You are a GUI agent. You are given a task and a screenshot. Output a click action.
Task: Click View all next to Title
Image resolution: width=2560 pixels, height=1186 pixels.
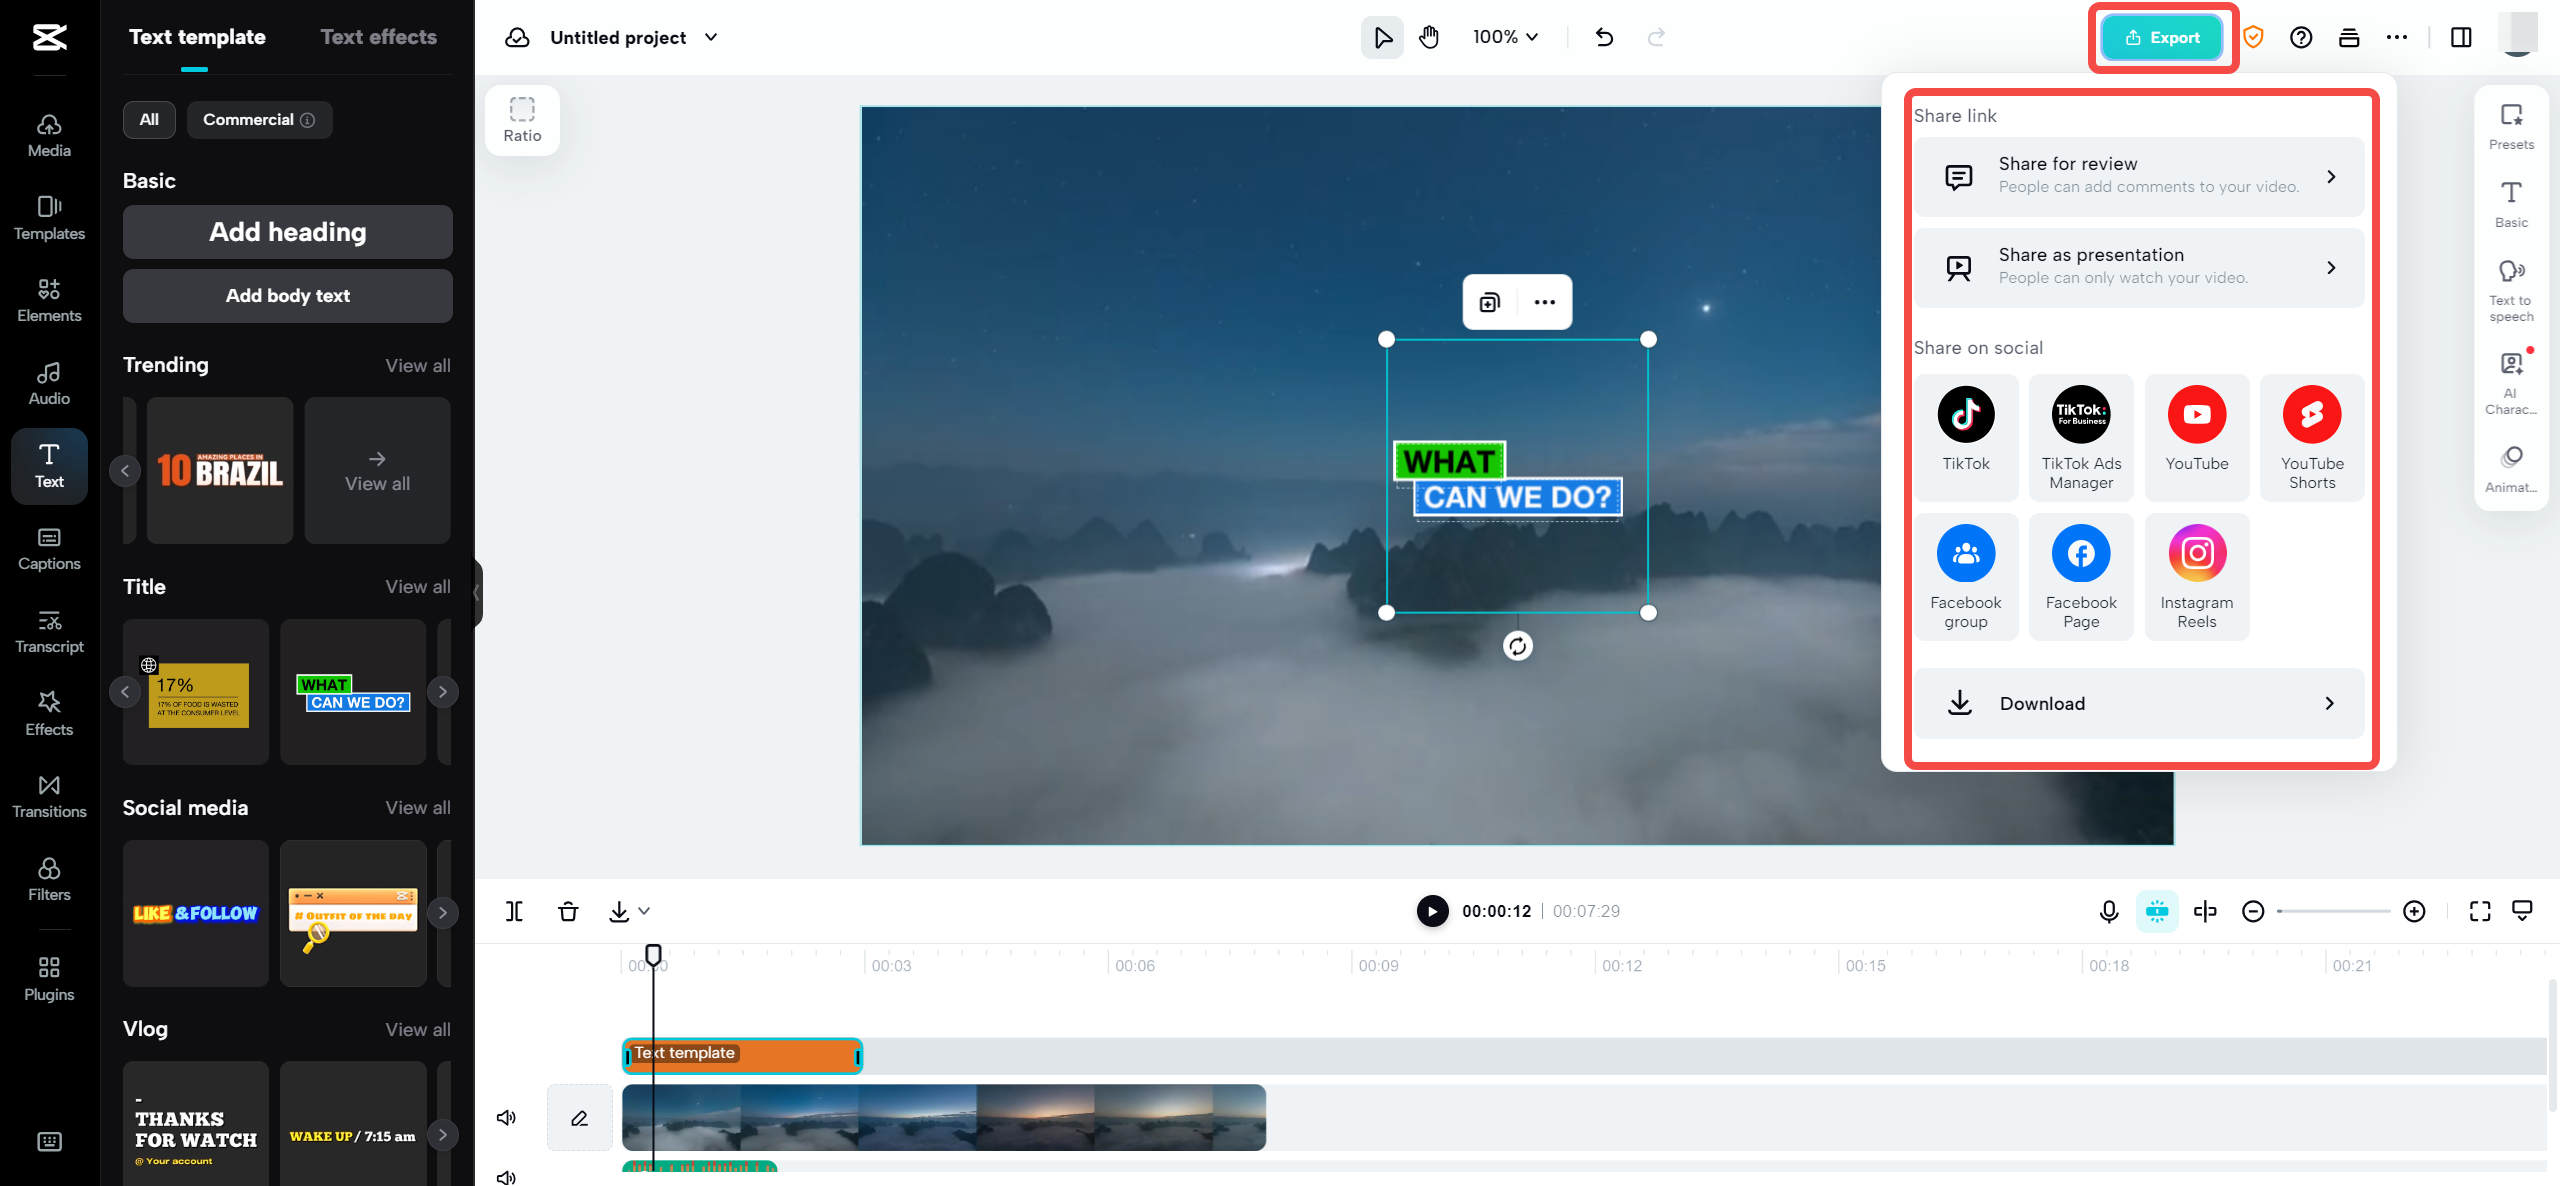417,586
